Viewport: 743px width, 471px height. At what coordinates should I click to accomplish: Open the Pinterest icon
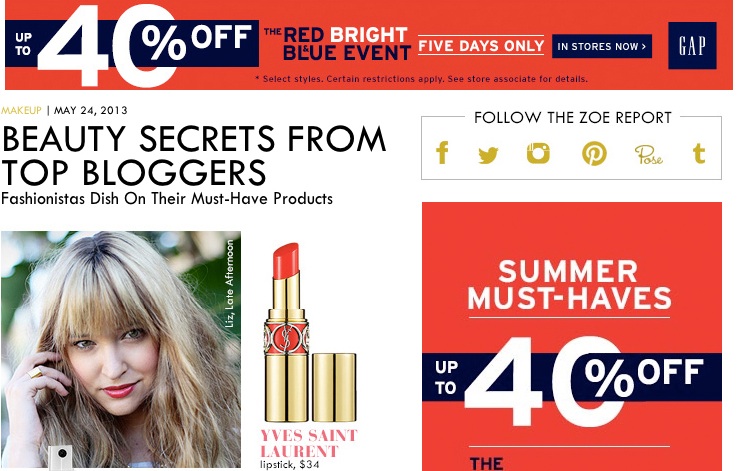pyautogui.click(x=594, y=154)
